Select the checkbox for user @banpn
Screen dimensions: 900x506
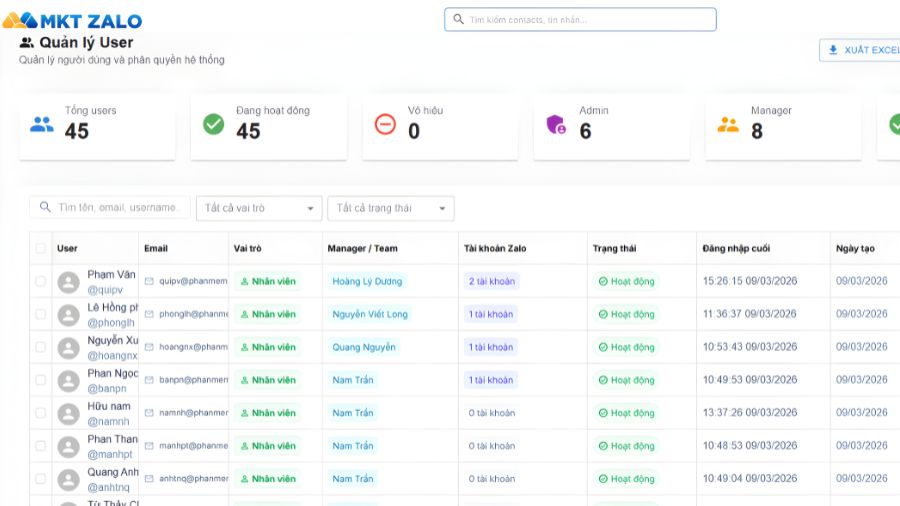tap(40, 381)
